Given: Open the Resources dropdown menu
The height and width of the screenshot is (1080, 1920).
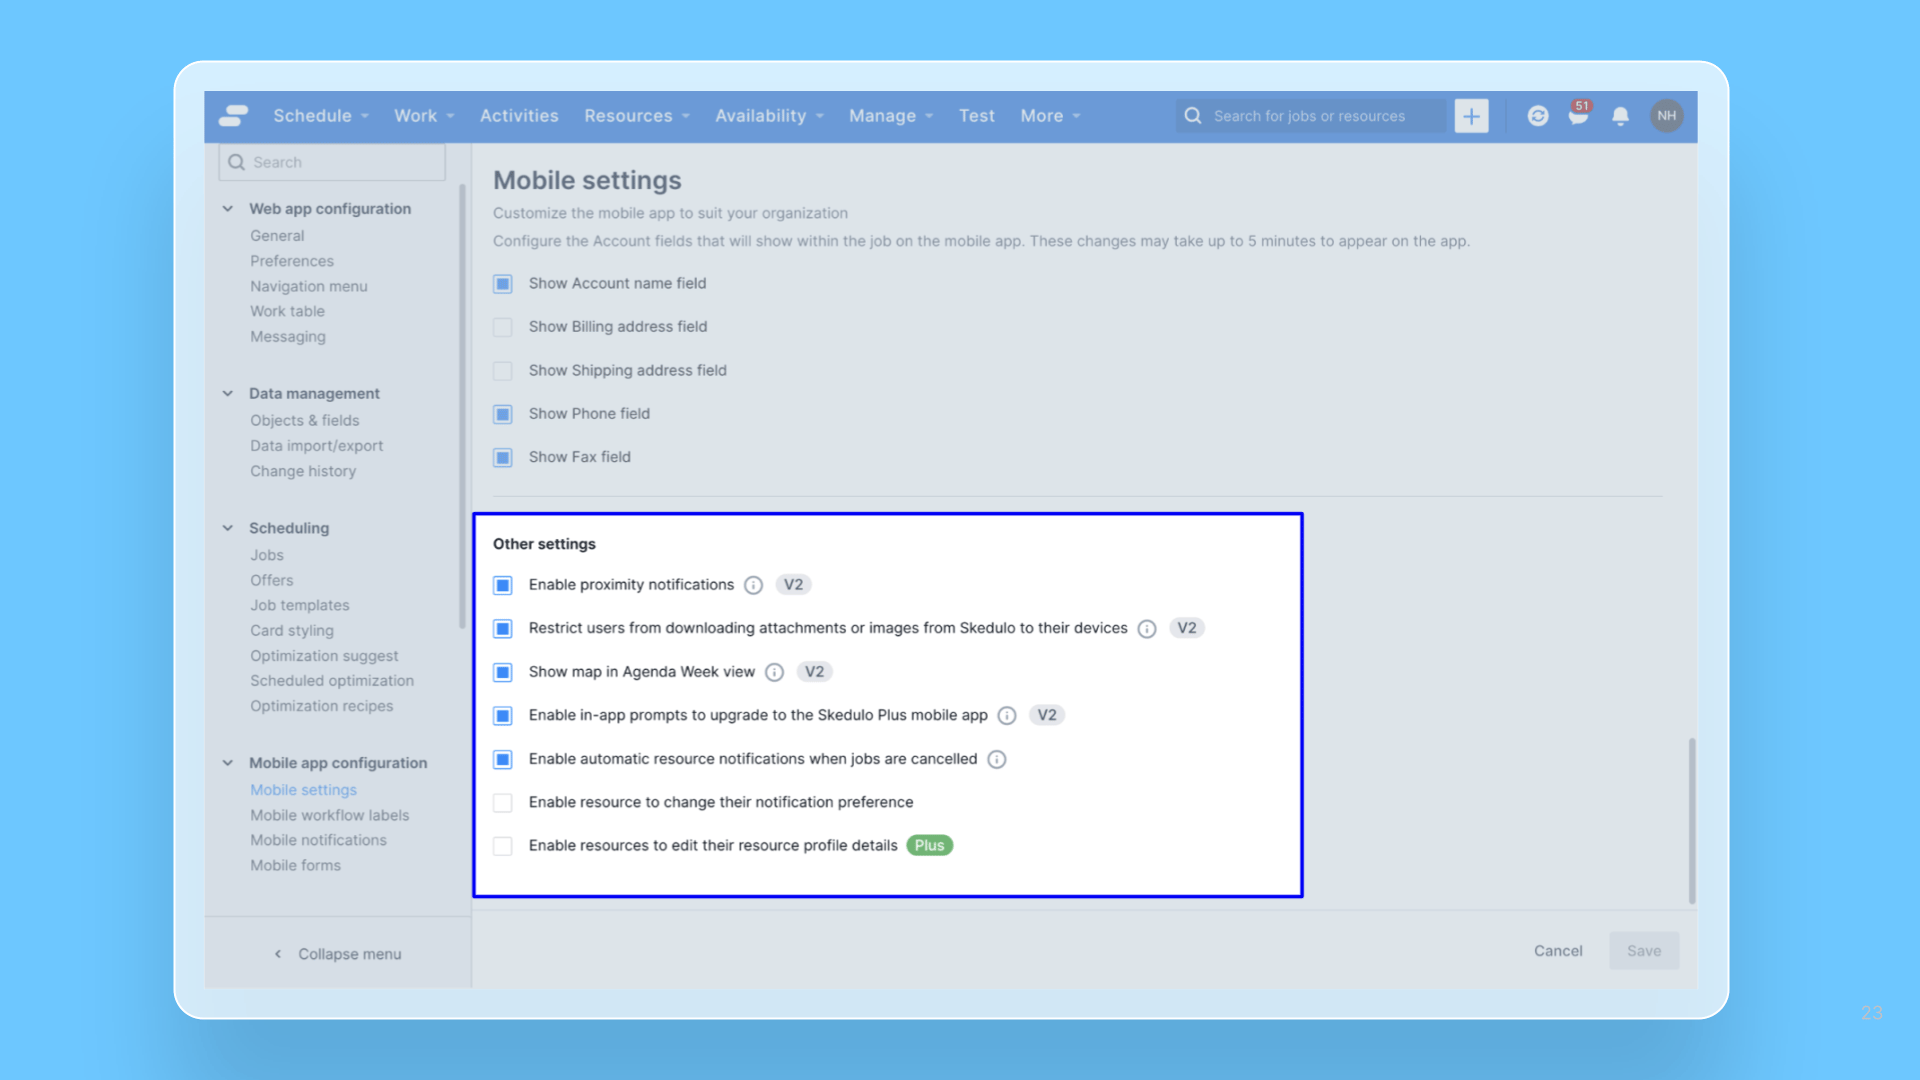Looking at the screenshot, I should tap(637, 116).
